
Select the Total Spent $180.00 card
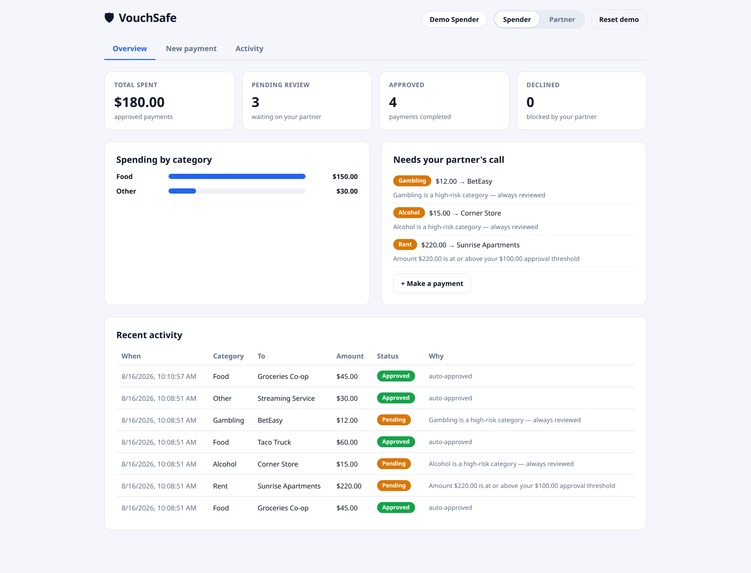pos(169,101)
